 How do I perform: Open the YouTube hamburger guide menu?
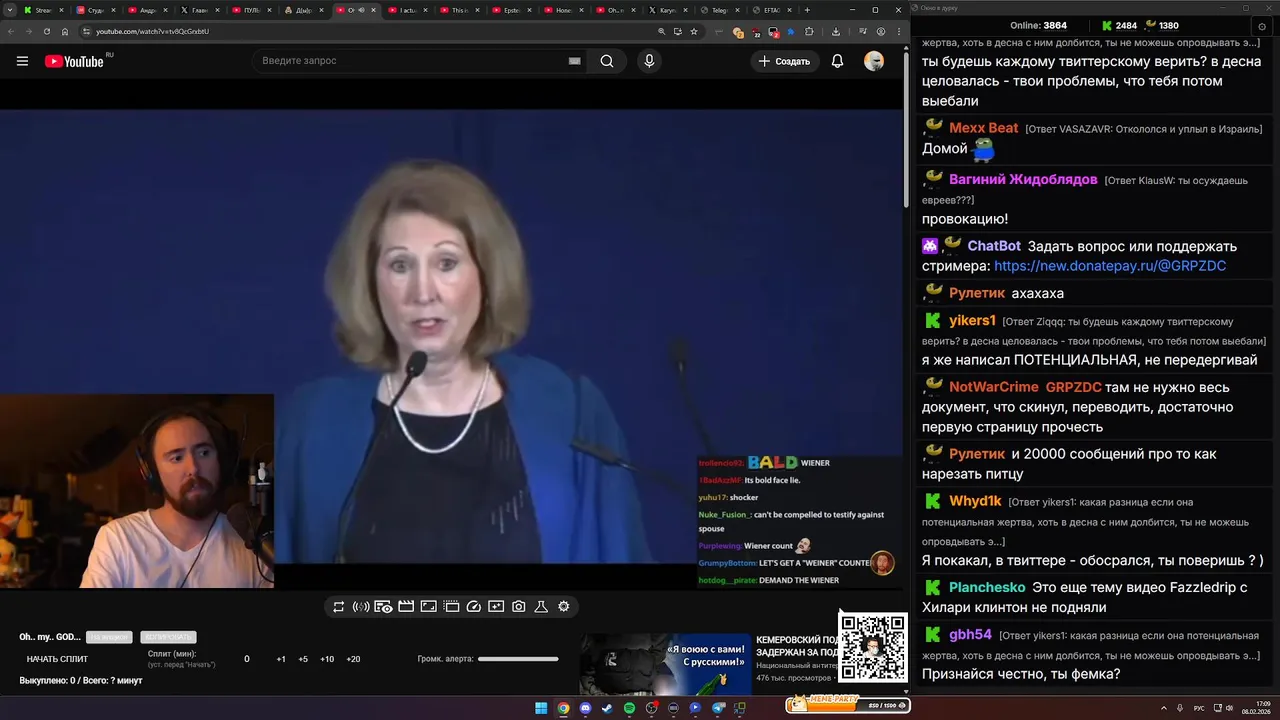pos(22,61)
